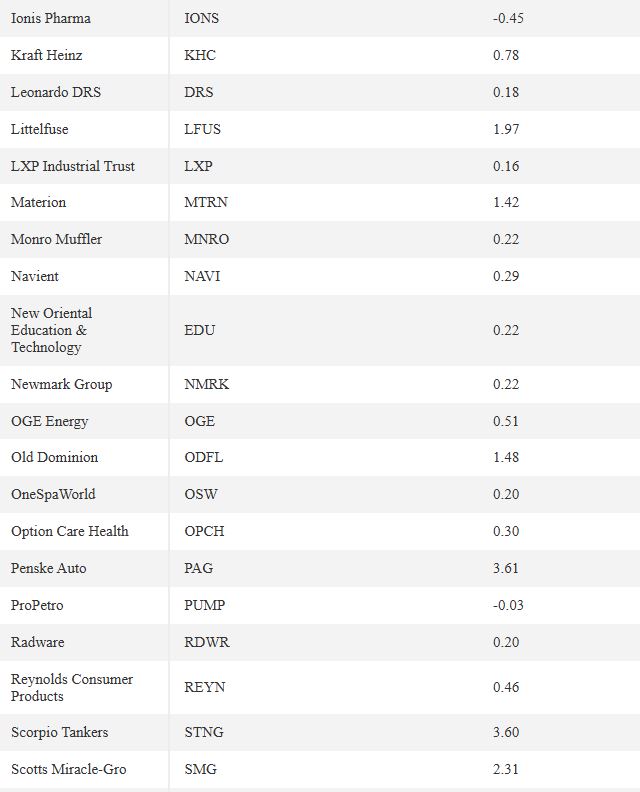
Task: Click the Ionis Pharma company name
Action: click(51, 18)
